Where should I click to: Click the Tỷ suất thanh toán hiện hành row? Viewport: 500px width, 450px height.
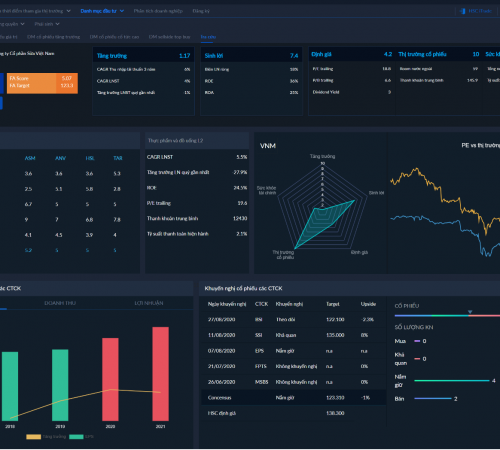pos(197,233)
